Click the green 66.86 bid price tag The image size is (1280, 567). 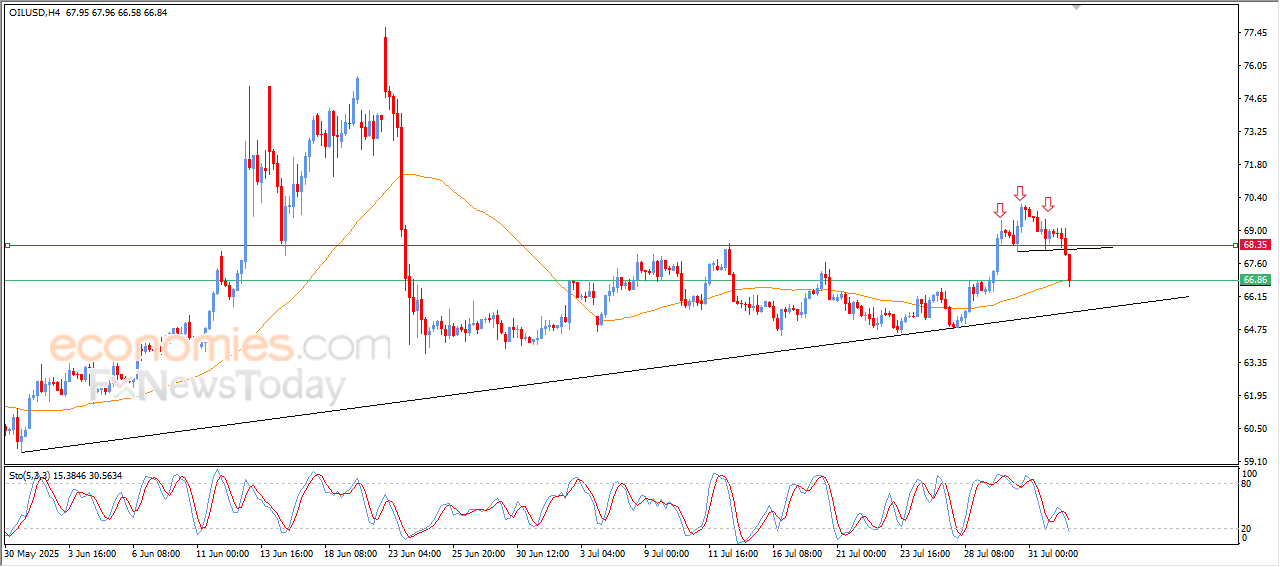pyautogui.click(x=1255, y=280)
